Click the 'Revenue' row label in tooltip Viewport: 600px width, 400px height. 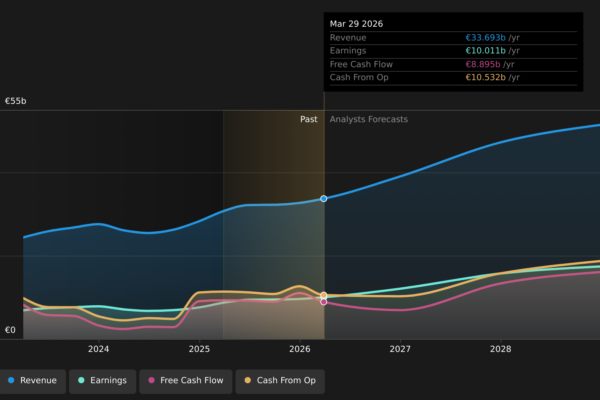pos(348,38)
